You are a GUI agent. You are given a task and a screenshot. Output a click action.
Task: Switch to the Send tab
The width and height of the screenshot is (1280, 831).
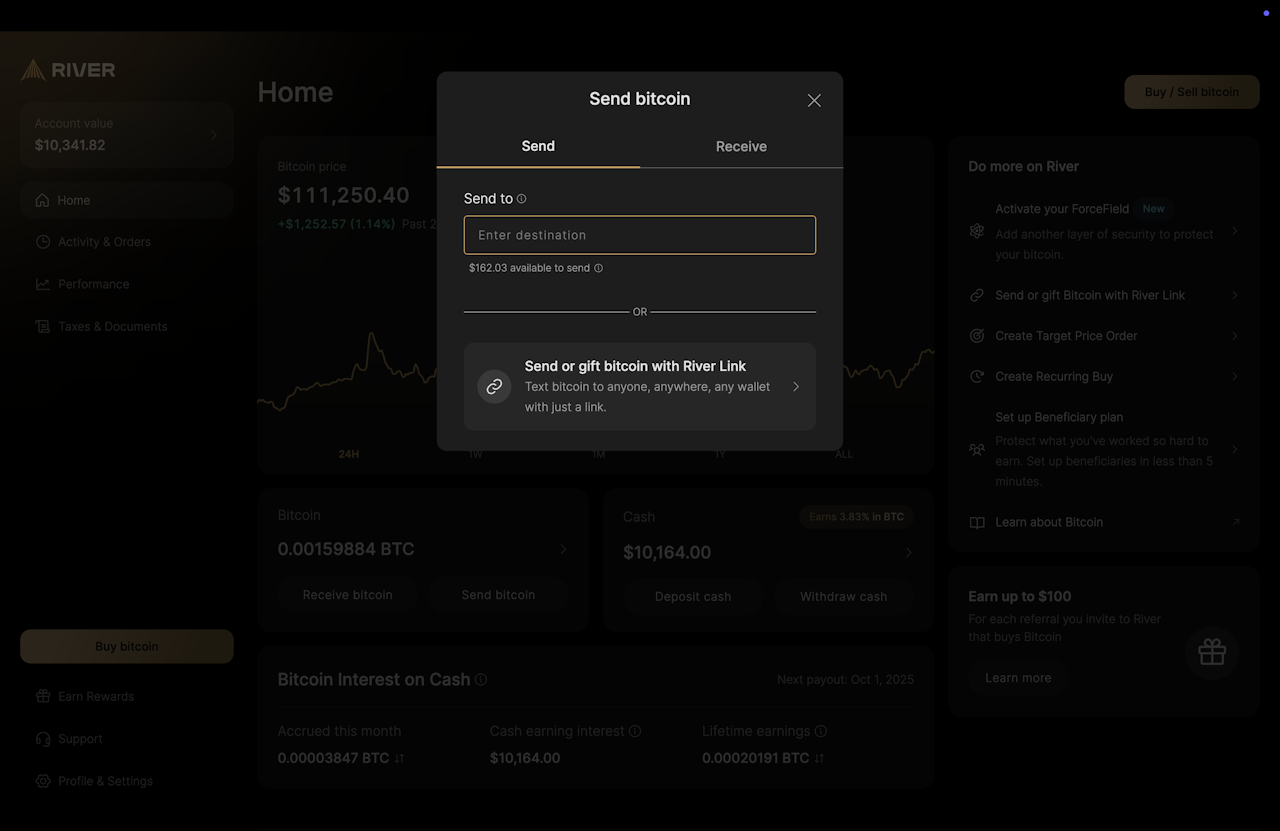[538, 146]
